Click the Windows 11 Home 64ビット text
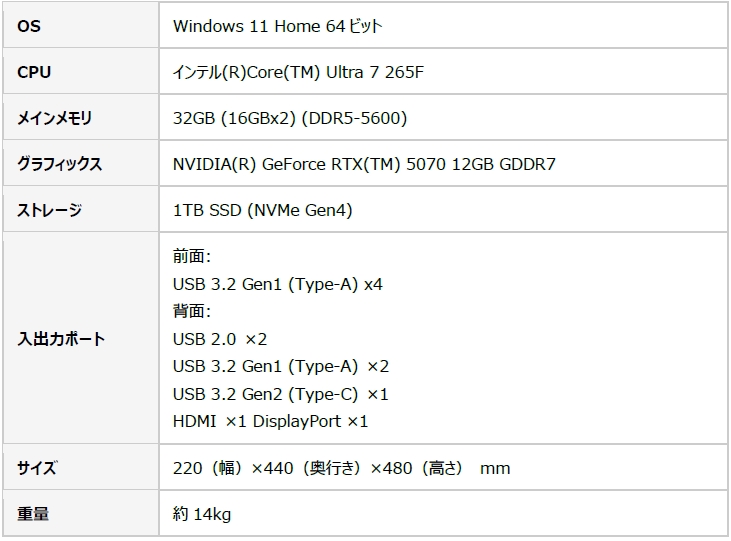 click(x=277, y=26)
